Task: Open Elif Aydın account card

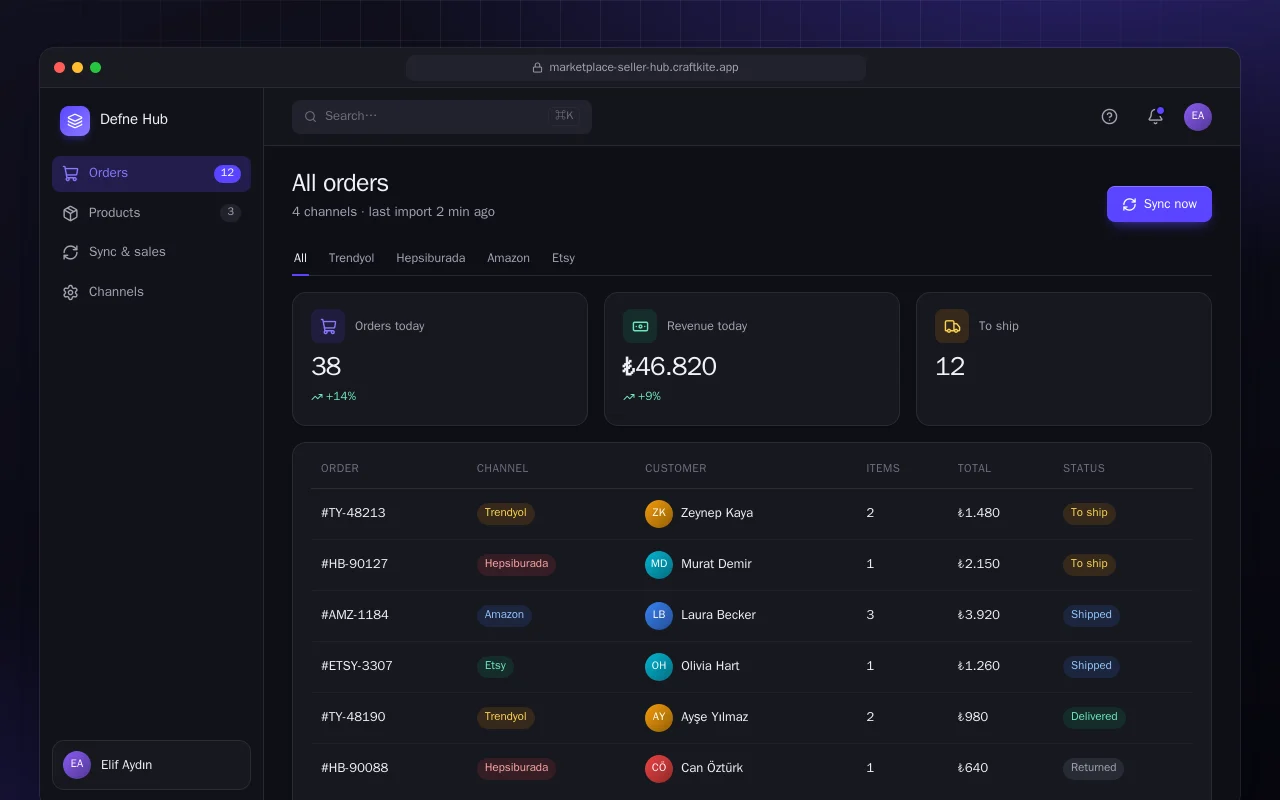Action: click(x=151, y=765)
